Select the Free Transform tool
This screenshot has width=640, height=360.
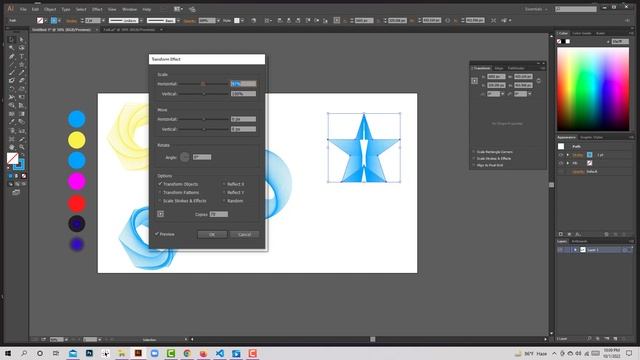[22, 97]
